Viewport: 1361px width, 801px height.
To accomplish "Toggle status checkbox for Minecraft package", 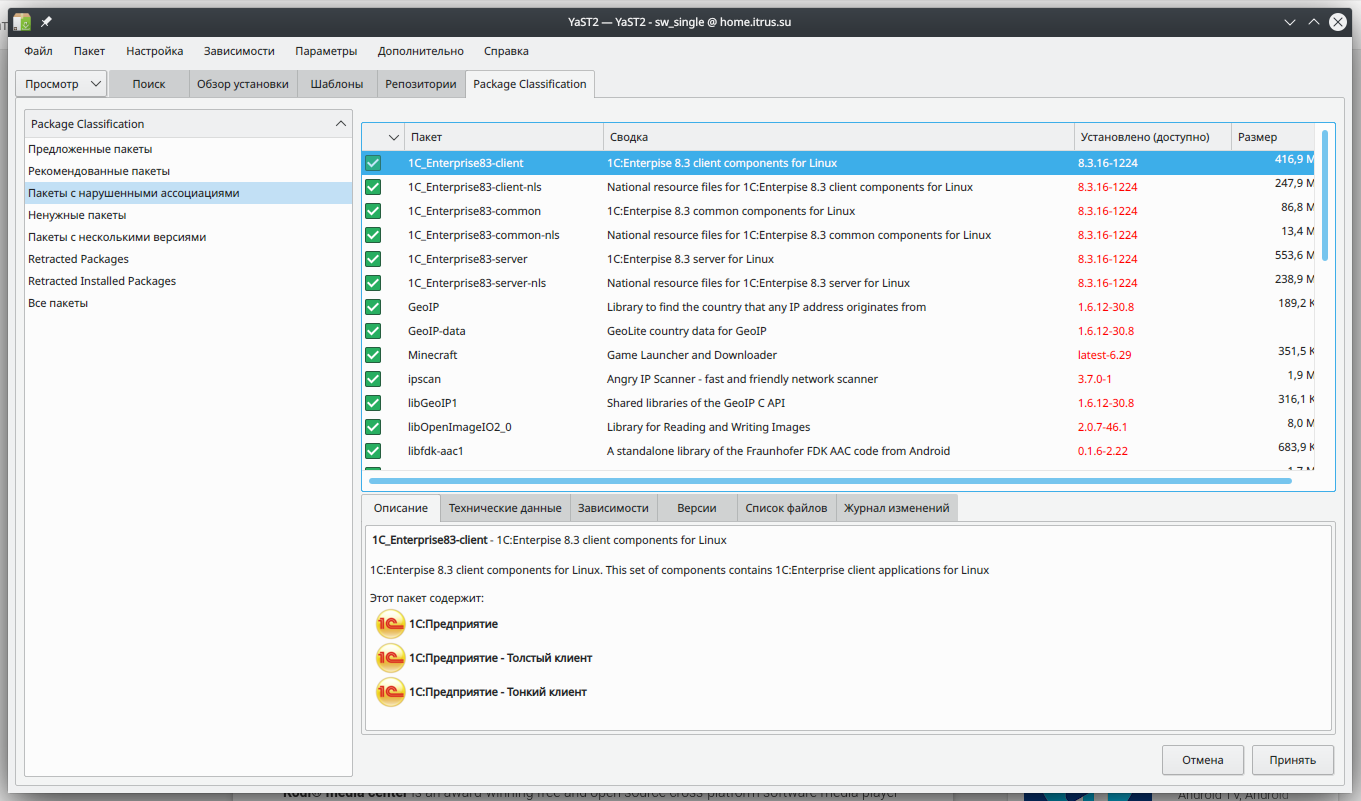I will coord(373,355).
